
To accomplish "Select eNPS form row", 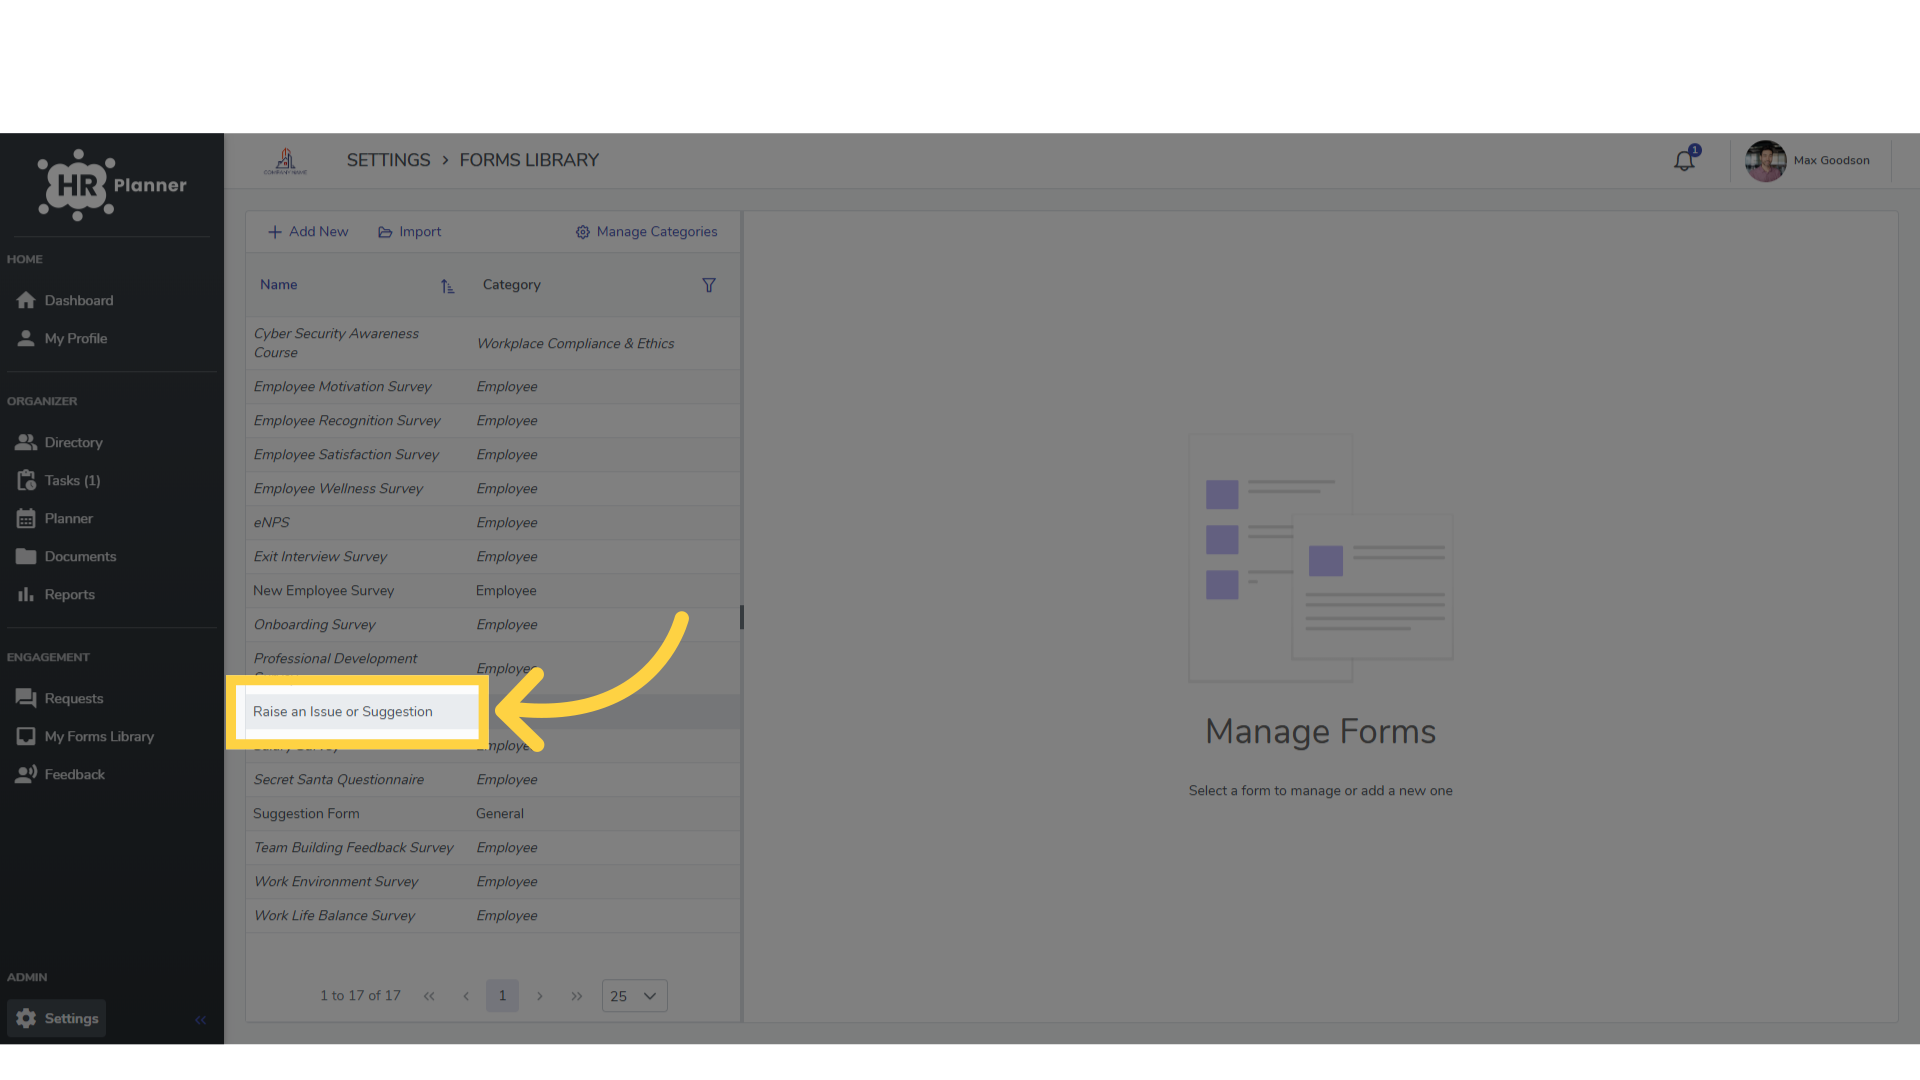I will [493, 523].
